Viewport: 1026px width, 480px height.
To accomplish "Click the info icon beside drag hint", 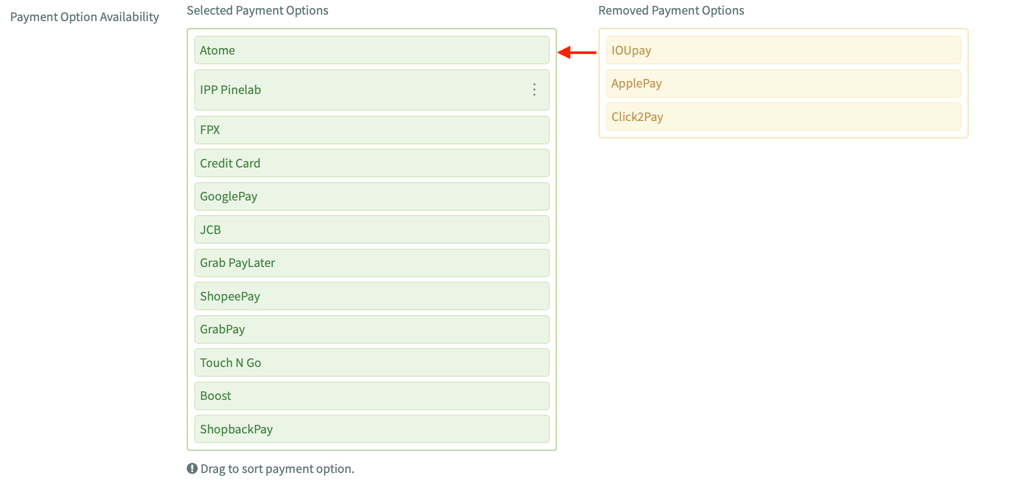I will coord(192,469).
